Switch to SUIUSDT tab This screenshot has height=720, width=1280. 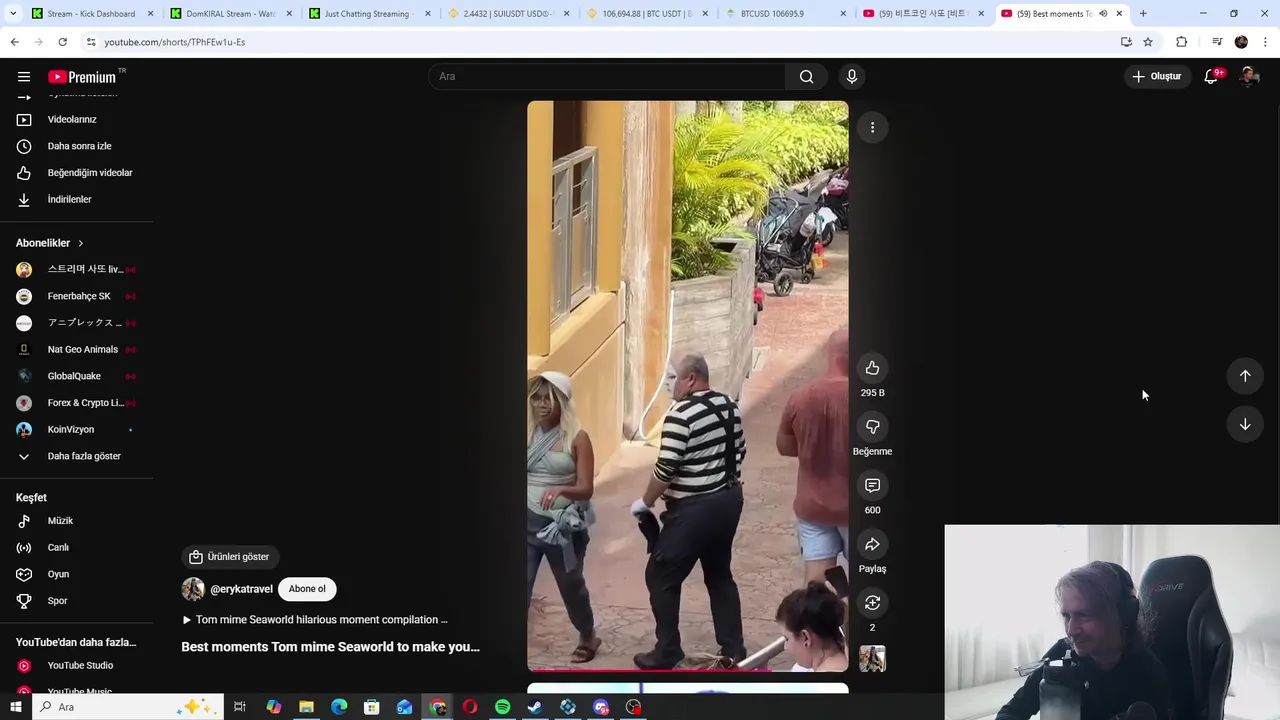pos(506,14)
